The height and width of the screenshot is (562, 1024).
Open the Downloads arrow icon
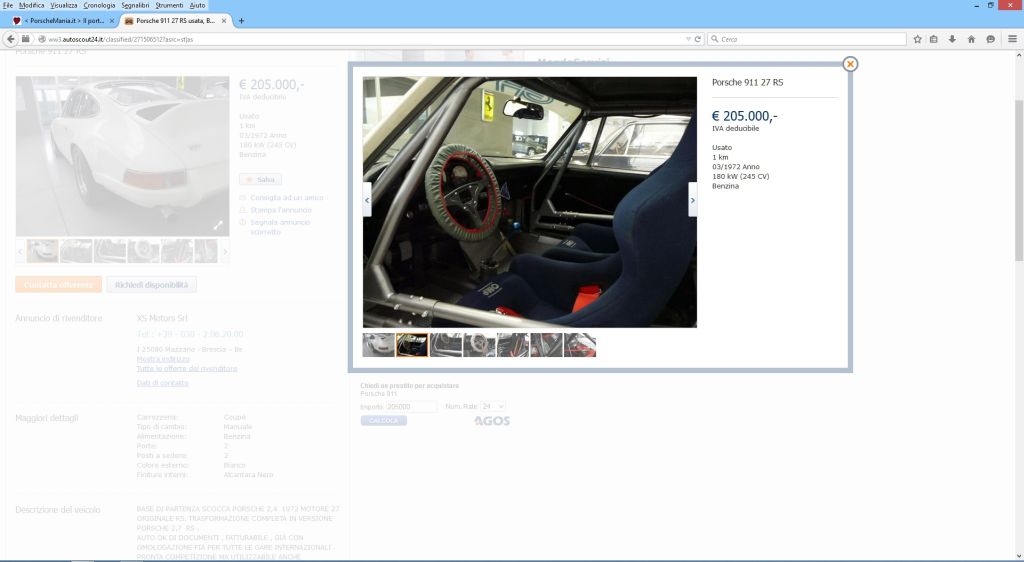pos(952,39)
